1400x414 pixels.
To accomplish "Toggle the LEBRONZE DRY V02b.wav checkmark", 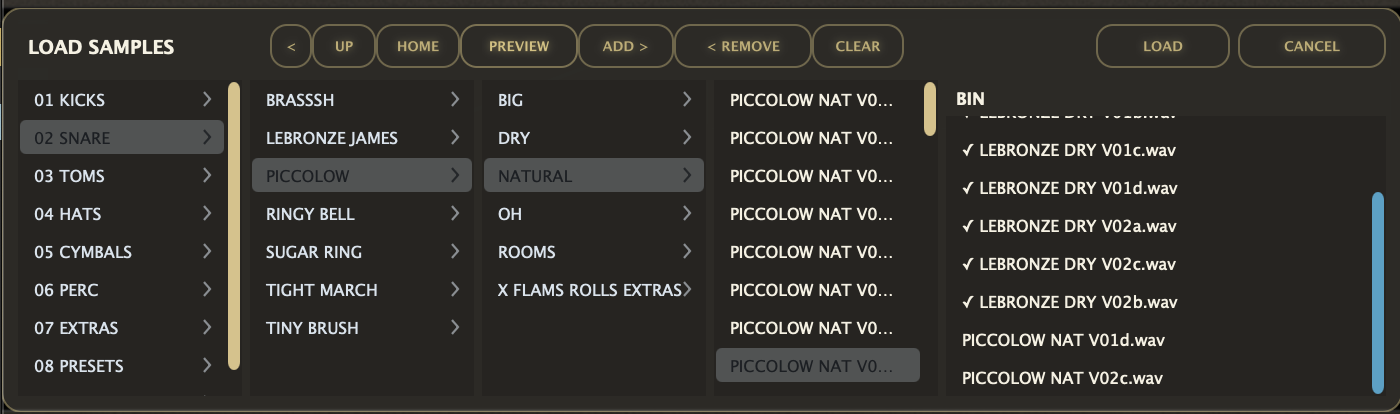I will tap(967, 302).
